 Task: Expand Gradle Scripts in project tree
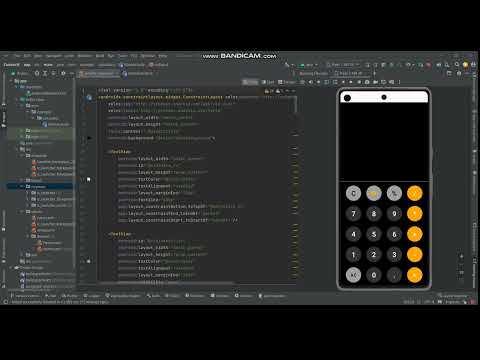[11, 267]
